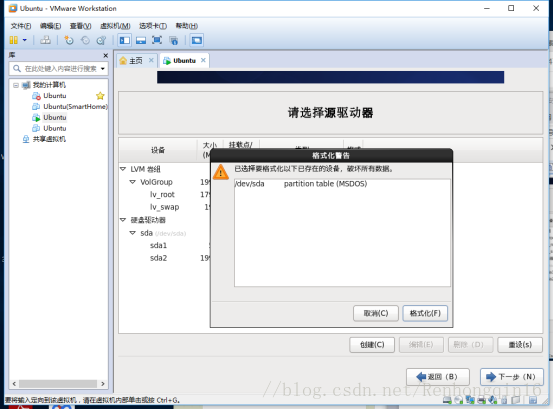Collapse the LVM 卷组 group
The height and width of the screenshot is (410, 553).
click(x=123, y=169)
